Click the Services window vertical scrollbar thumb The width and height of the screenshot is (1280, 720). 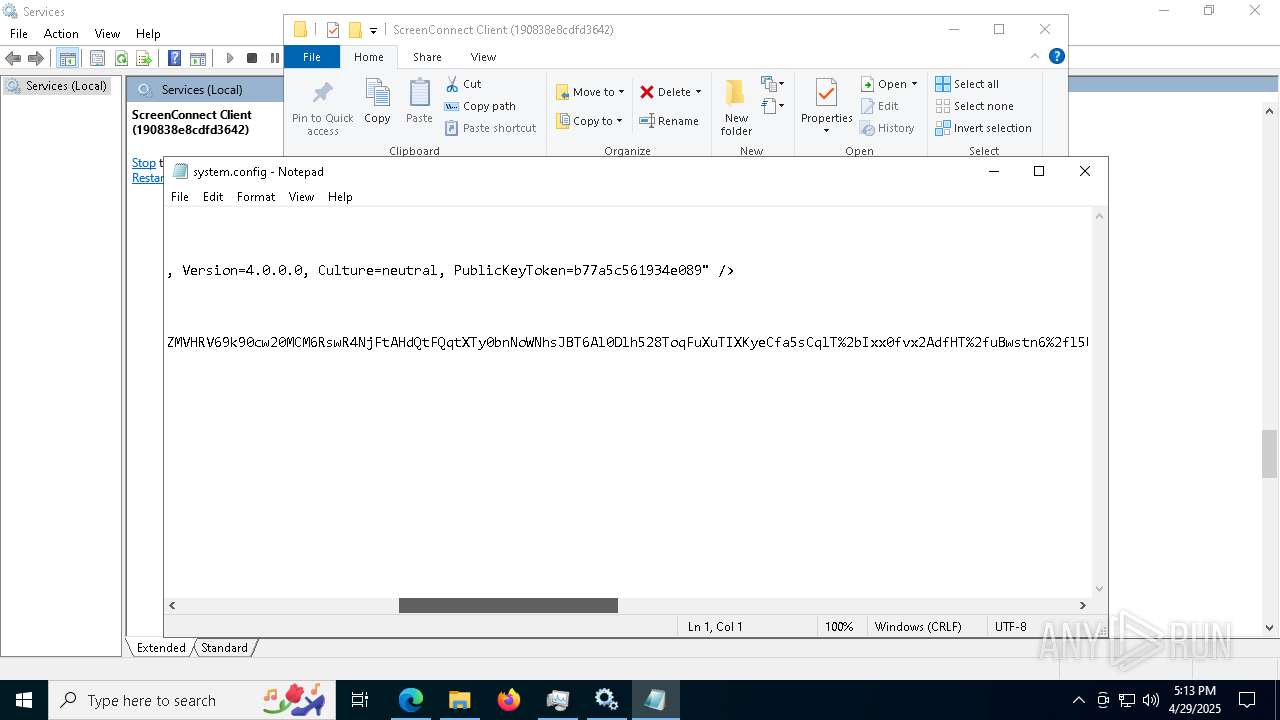click(1269, 455)
